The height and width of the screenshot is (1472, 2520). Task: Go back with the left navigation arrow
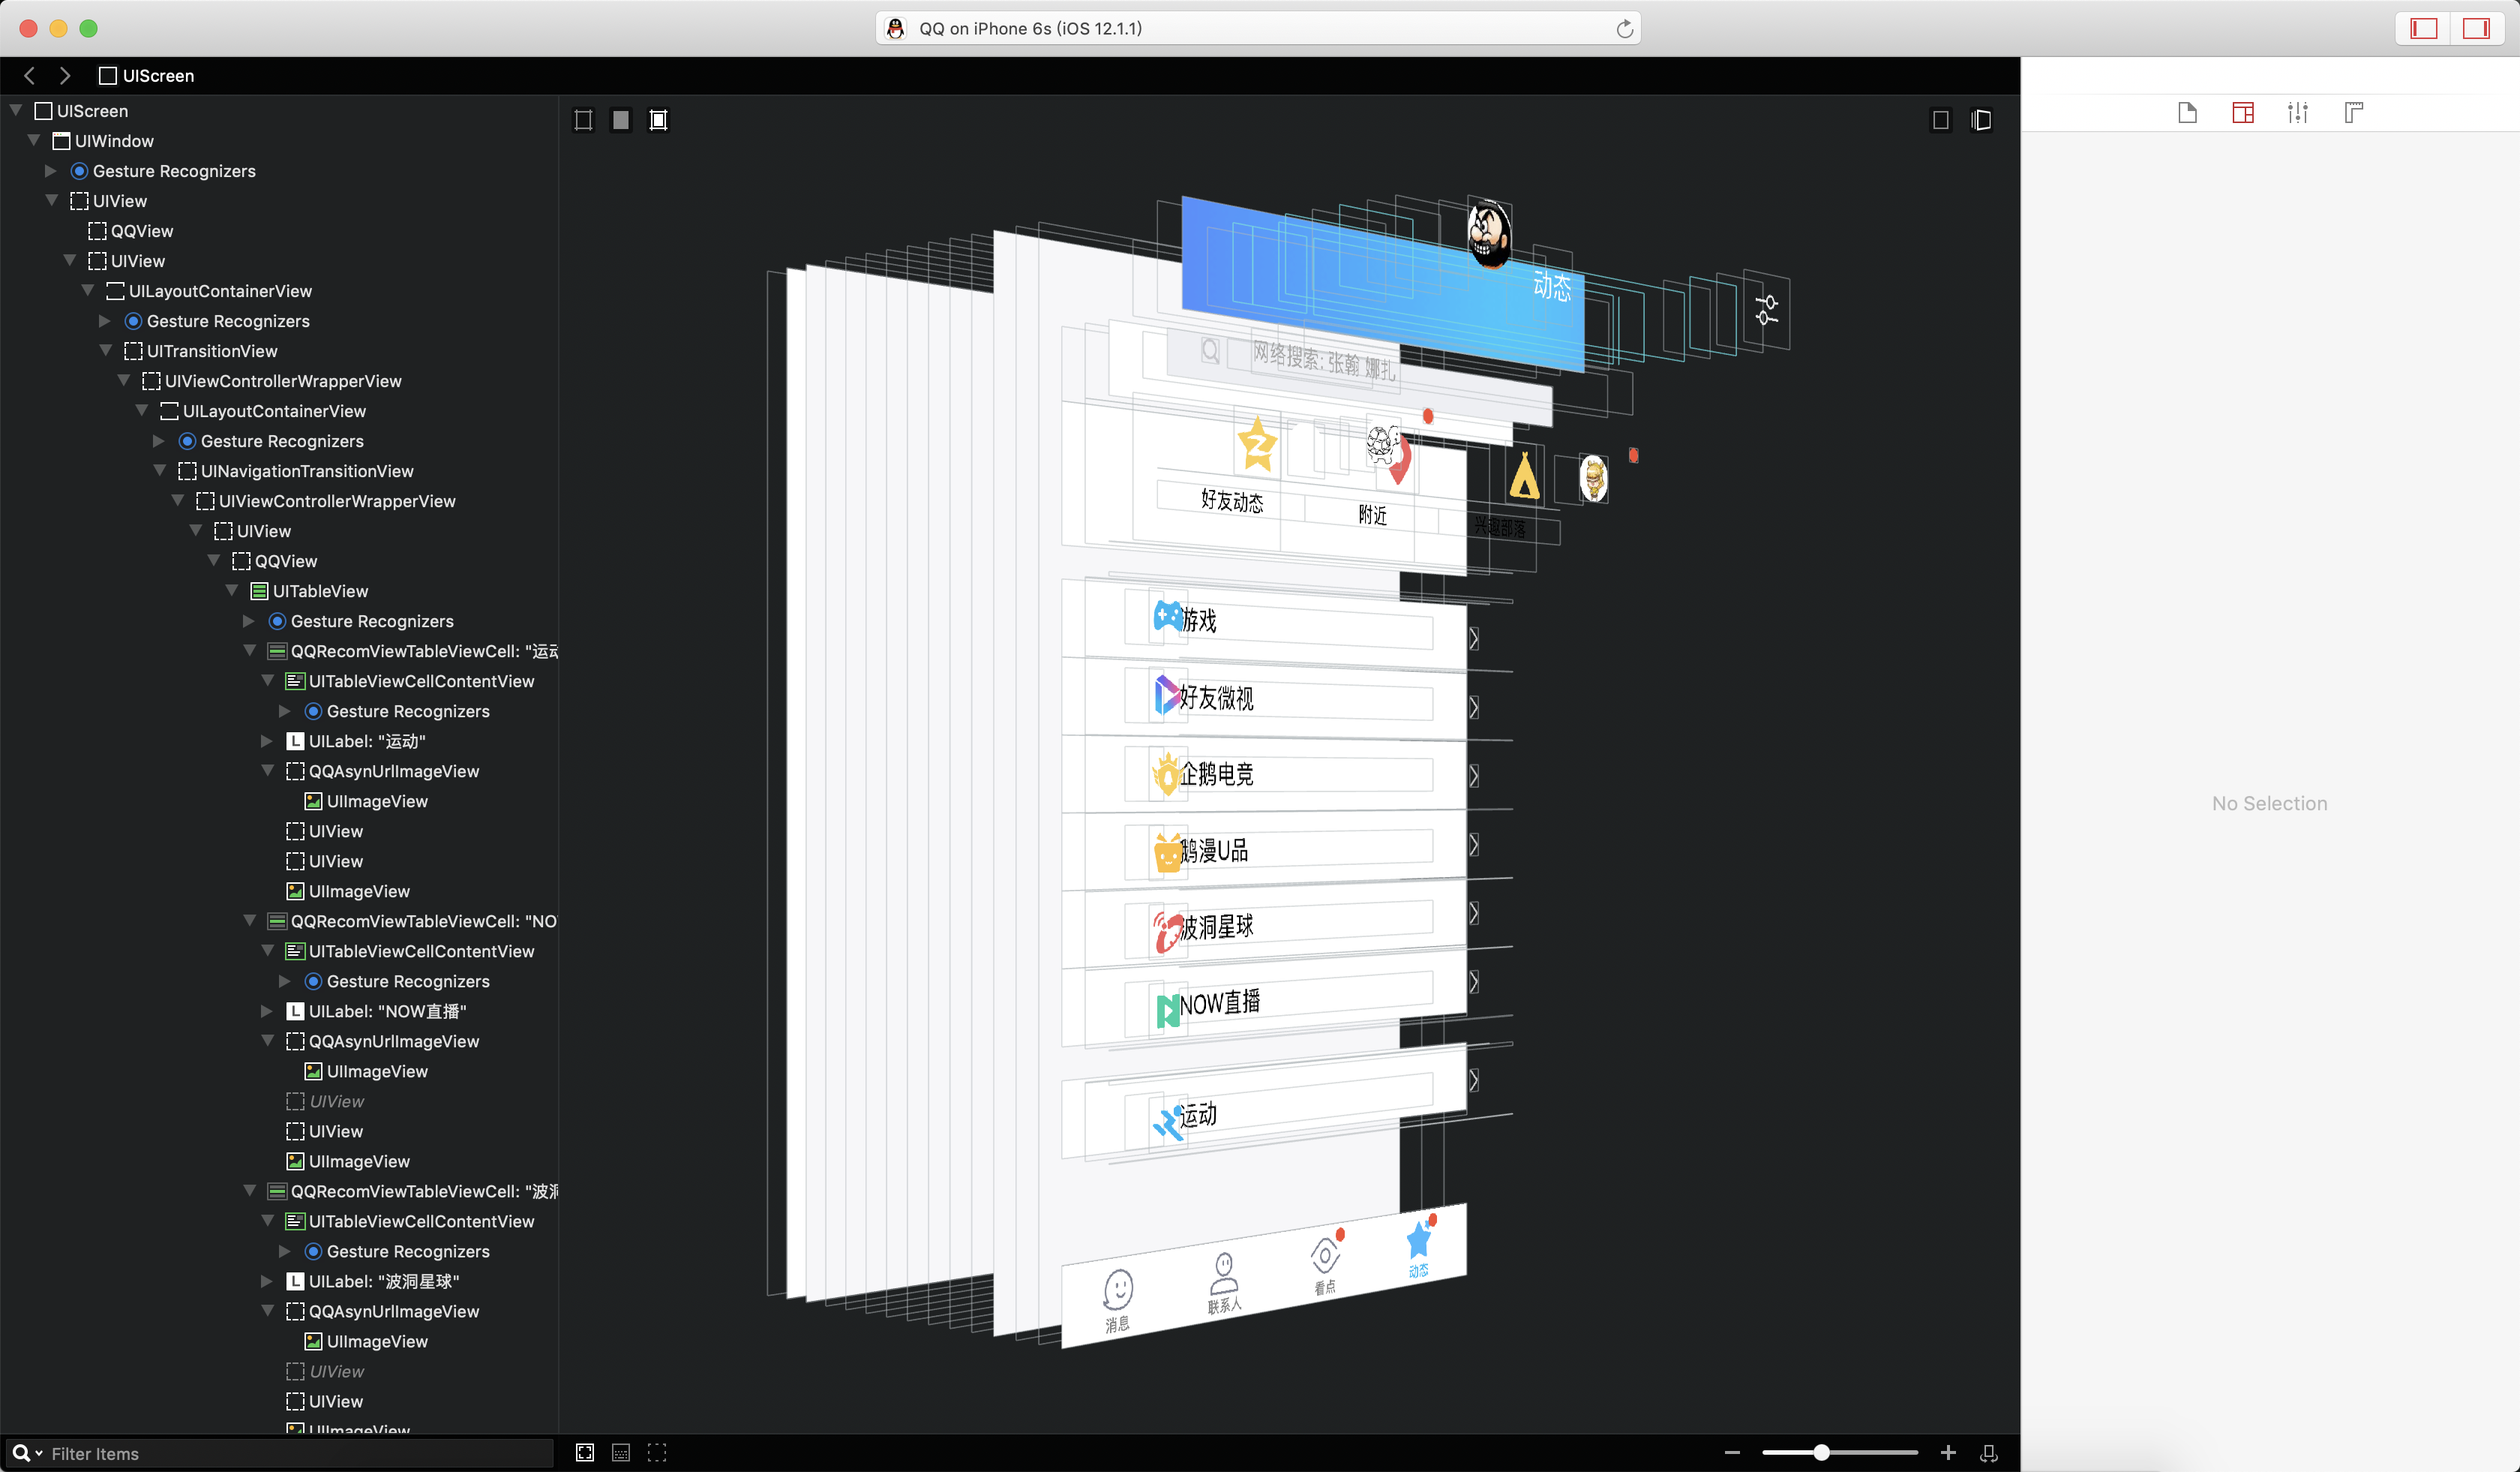29,75
